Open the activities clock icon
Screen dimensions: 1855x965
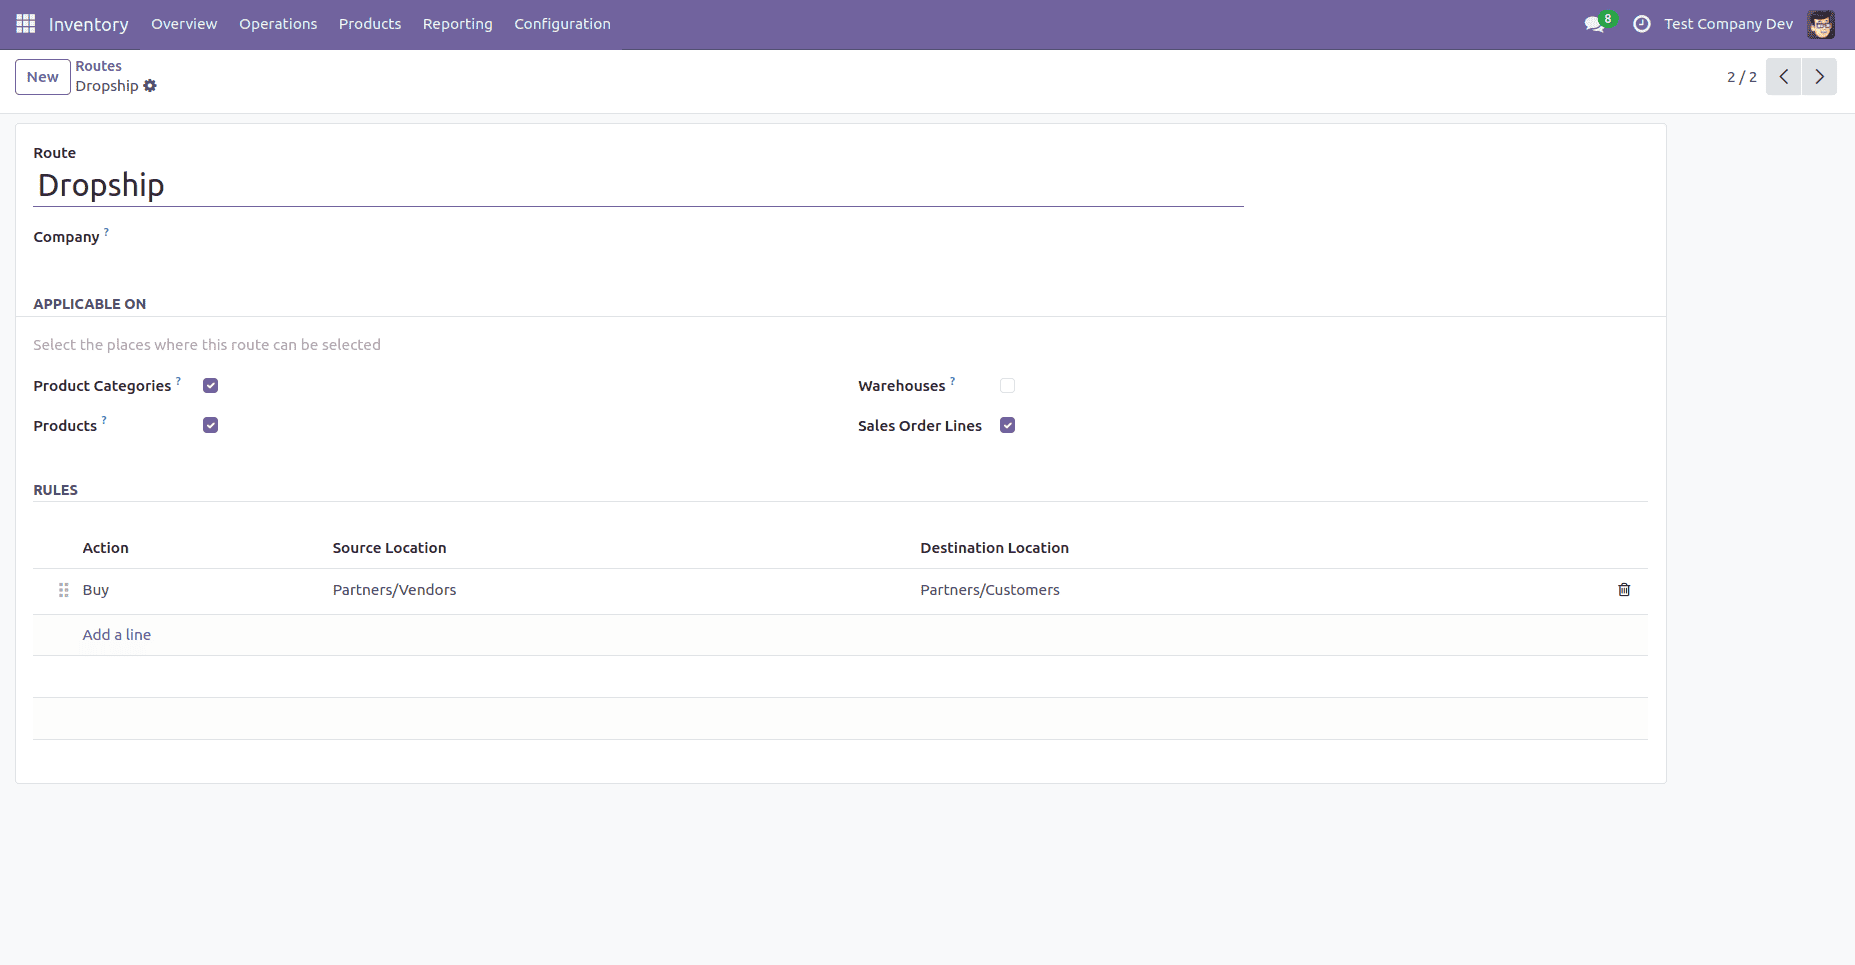tap(1641, 24)
